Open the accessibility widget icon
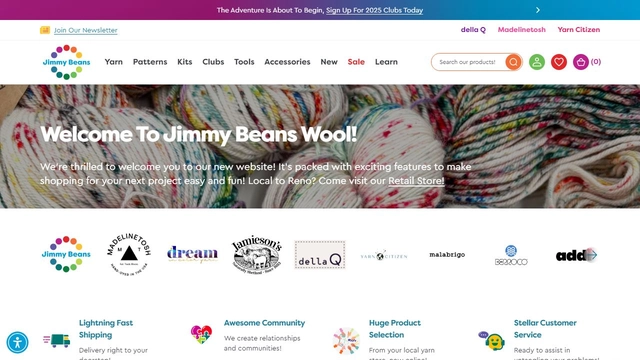640x360 pixels. [x=18, y=342]
